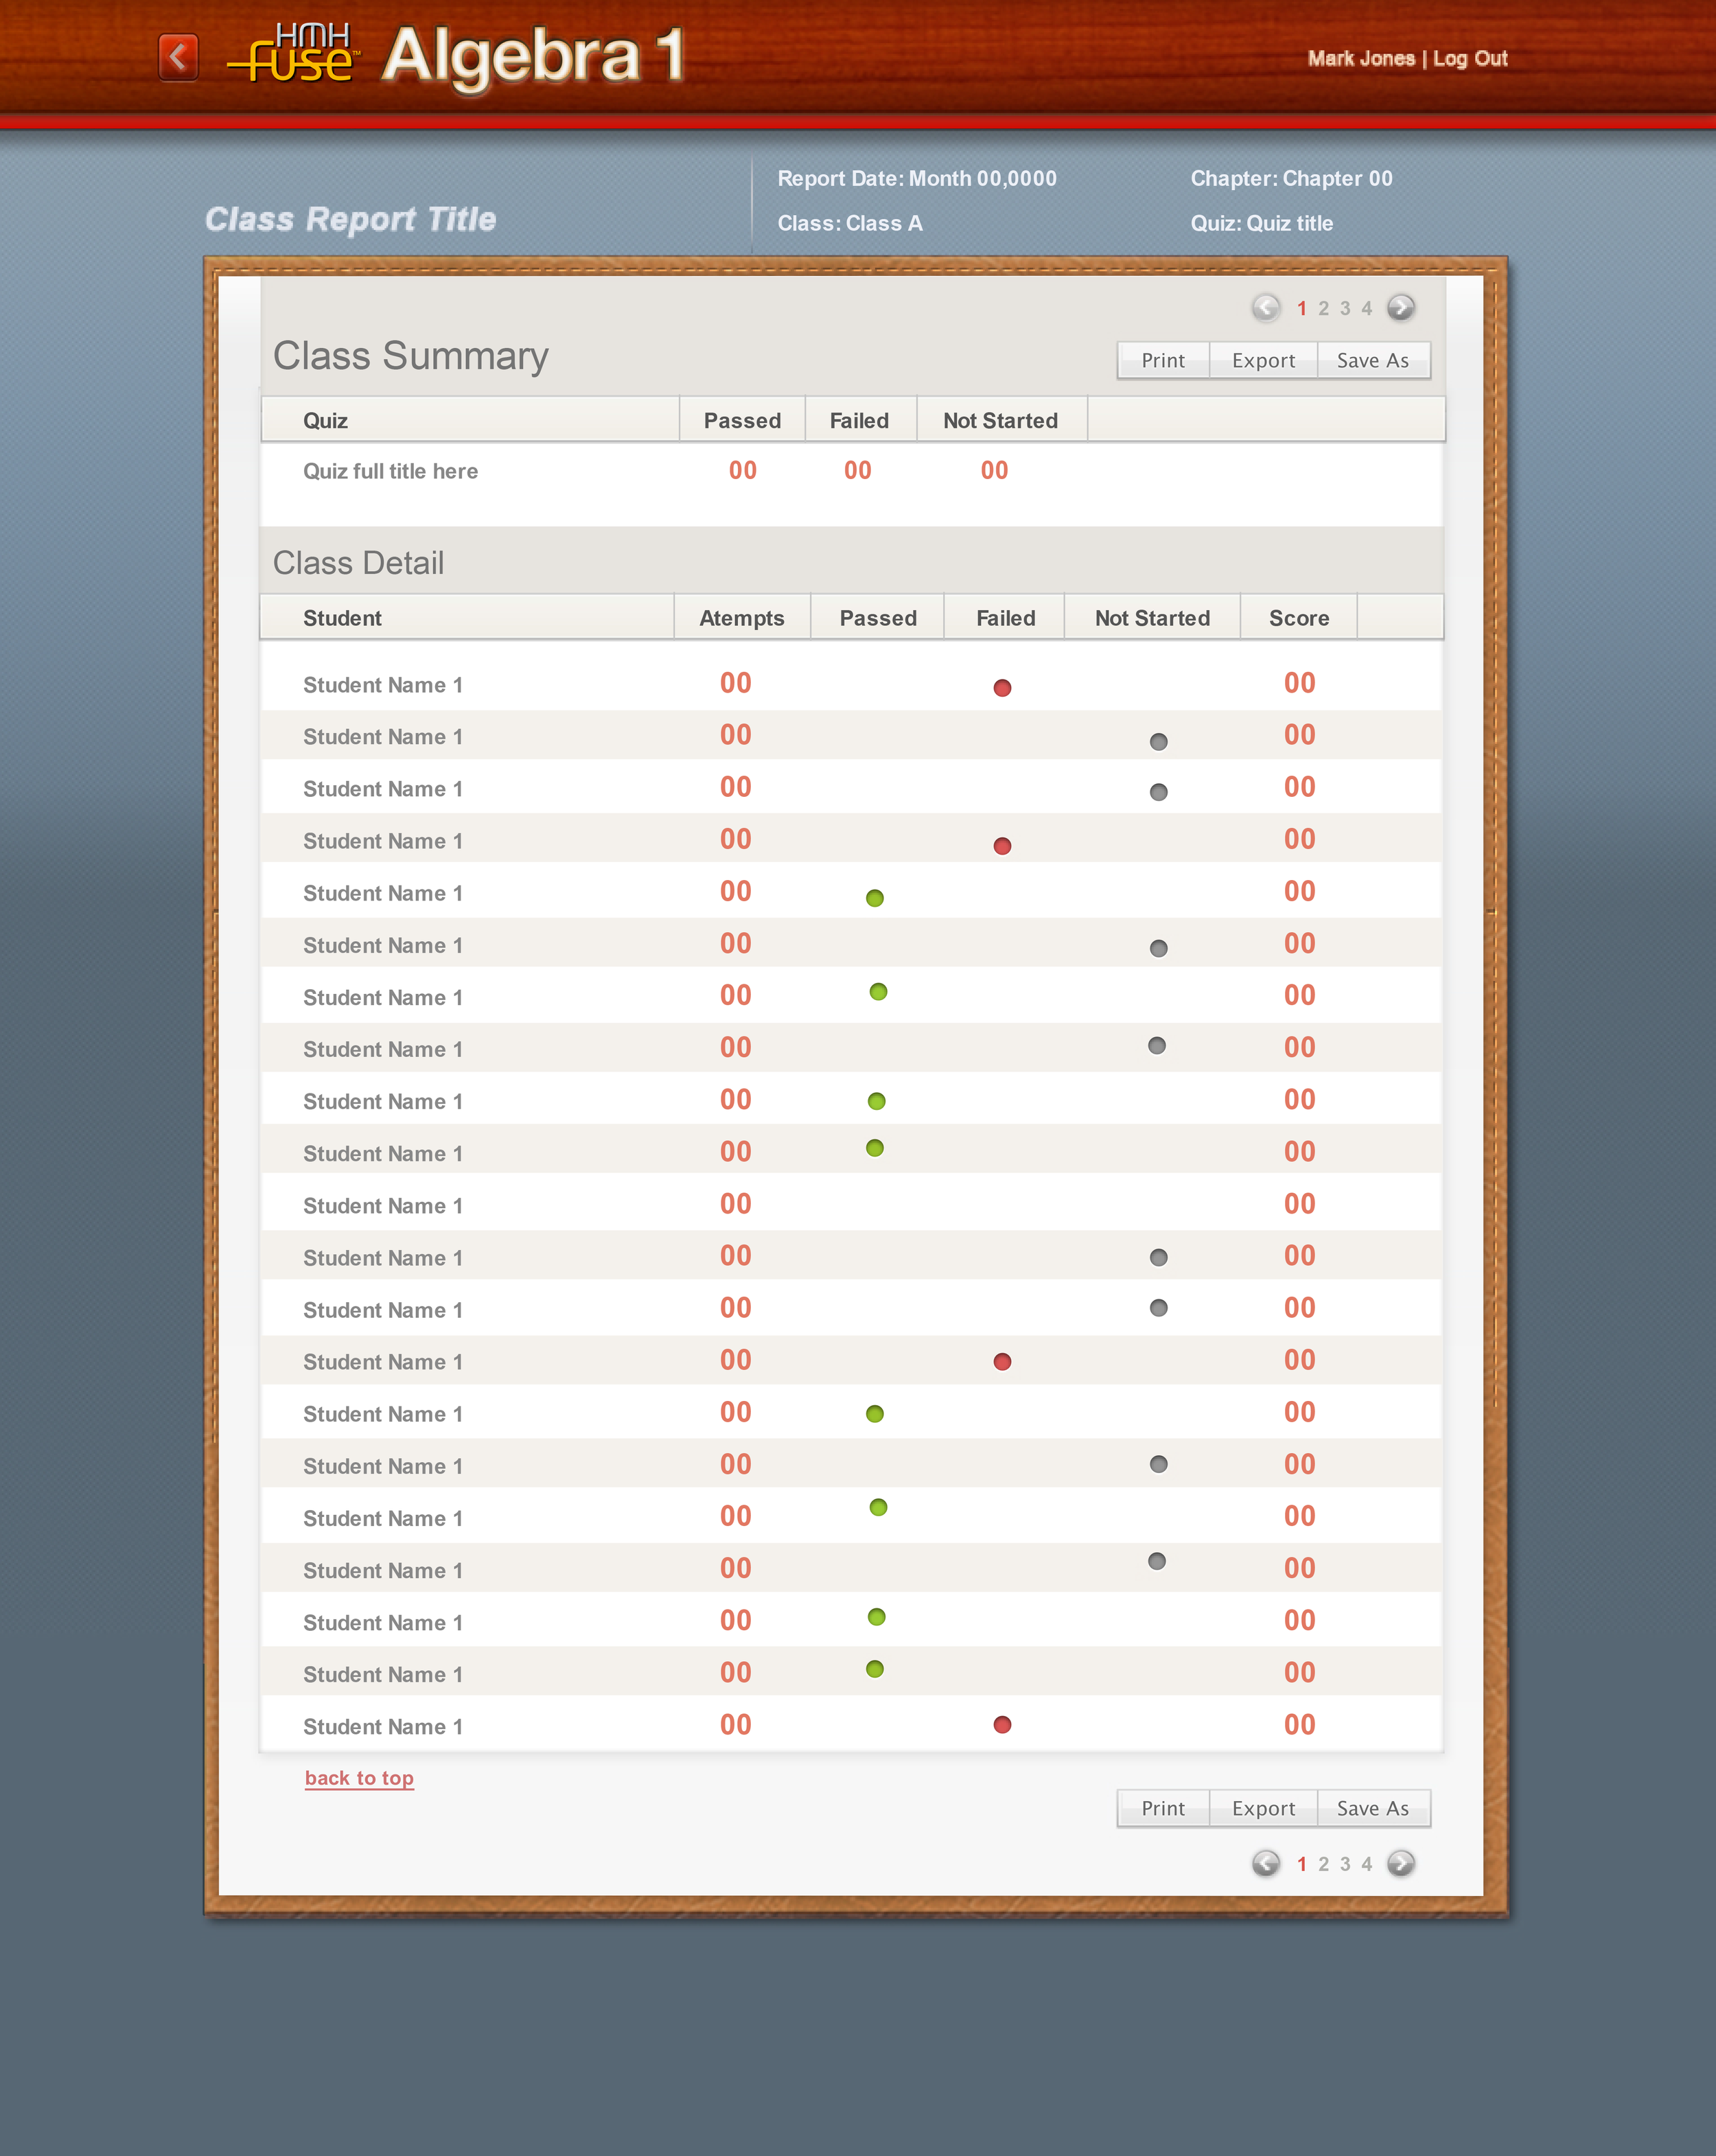Click the Quiz full title here row

(x=390, y=471)
